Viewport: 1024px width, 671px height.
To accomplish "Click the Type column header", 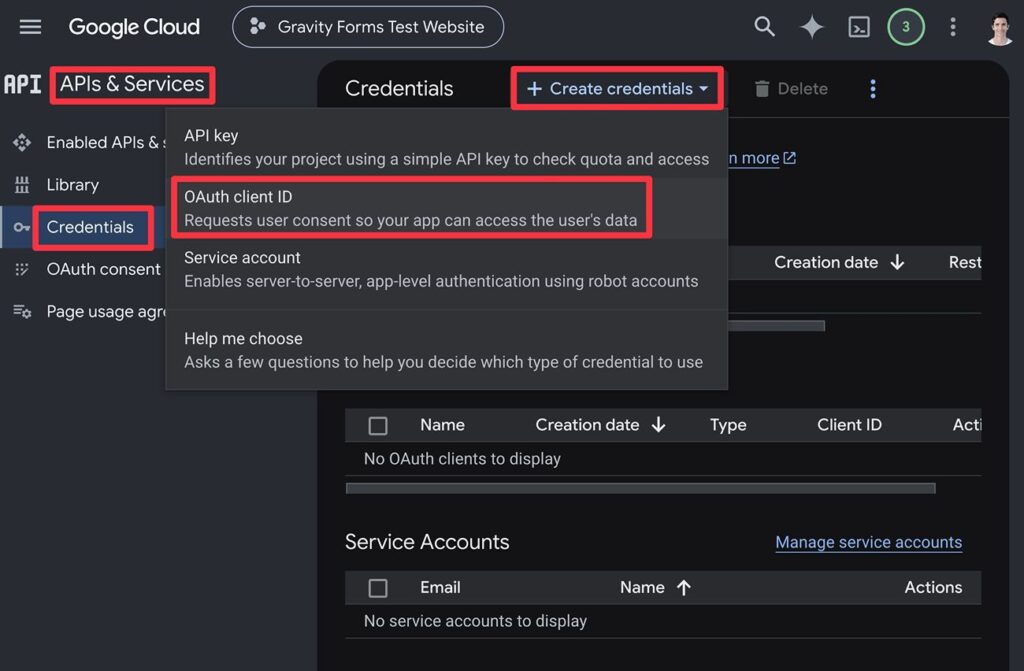I will click(728, 425).
